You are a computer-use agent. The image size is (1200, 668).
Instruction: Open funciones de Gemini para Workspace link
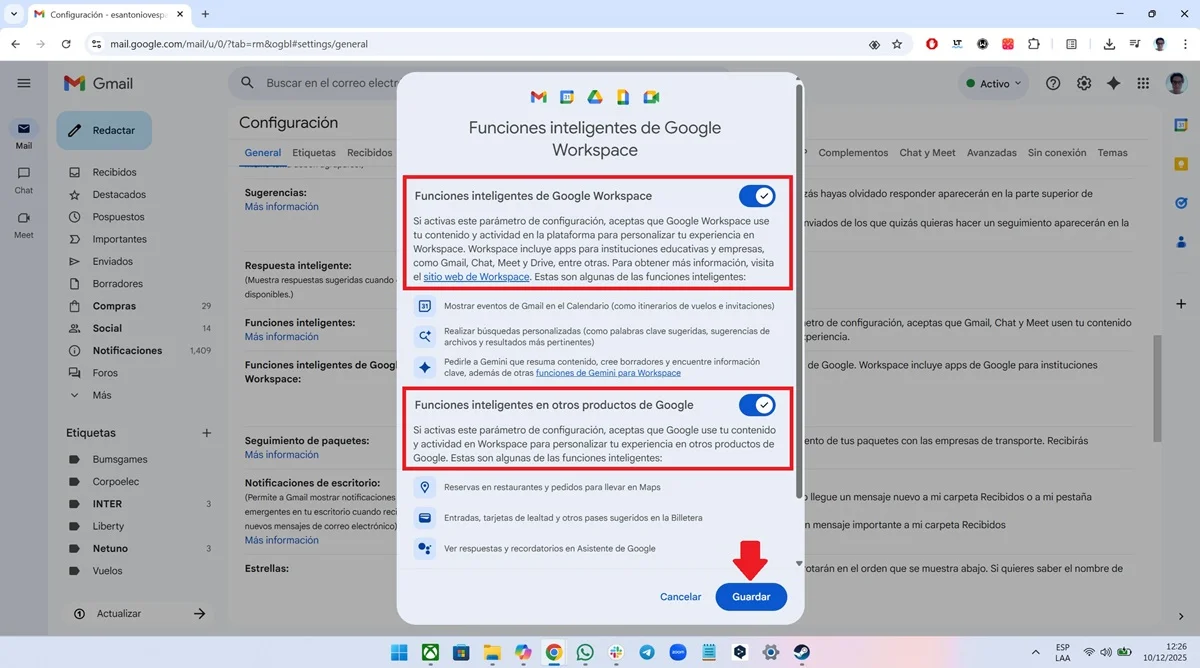(x=608, y=373)
